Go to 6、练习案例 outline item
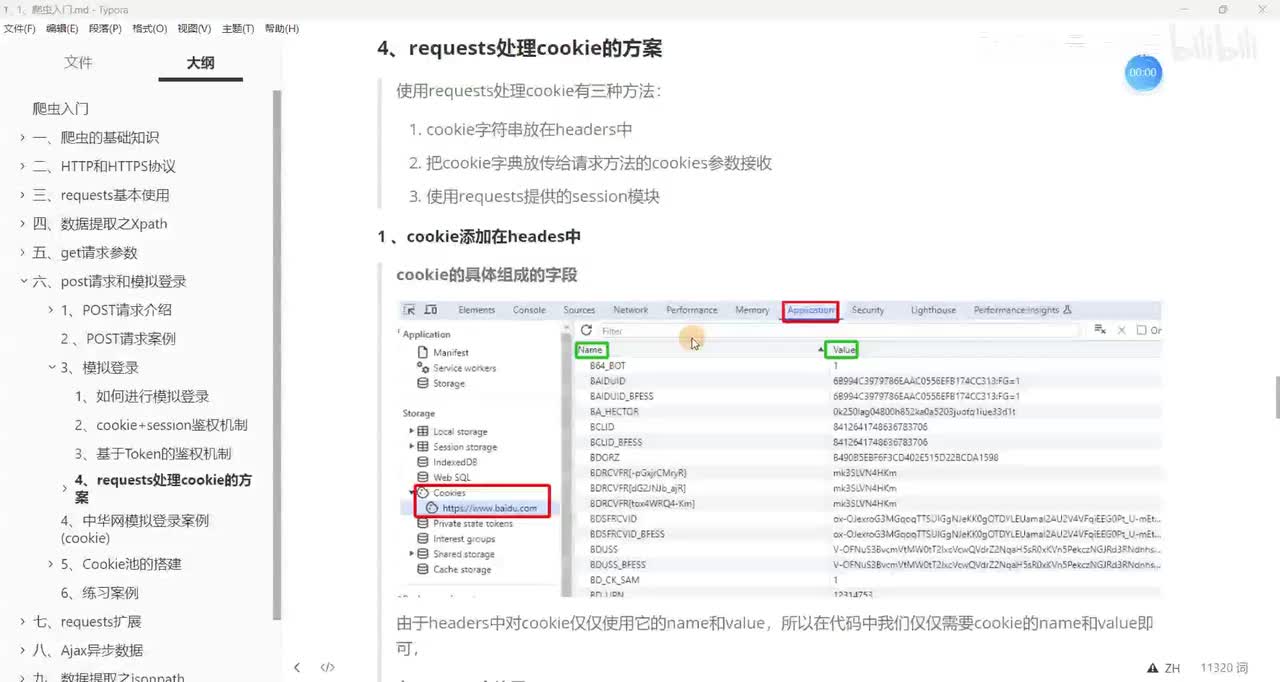Image resolution: width=1280 pixels, height=682 pixels. [x=99, y=593]
